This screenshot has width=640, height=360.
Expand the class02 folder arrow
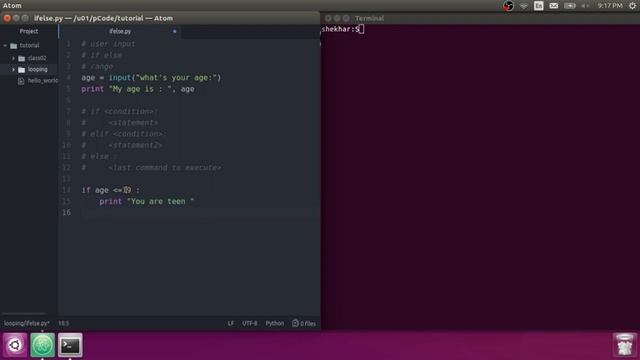click(13, 58)
